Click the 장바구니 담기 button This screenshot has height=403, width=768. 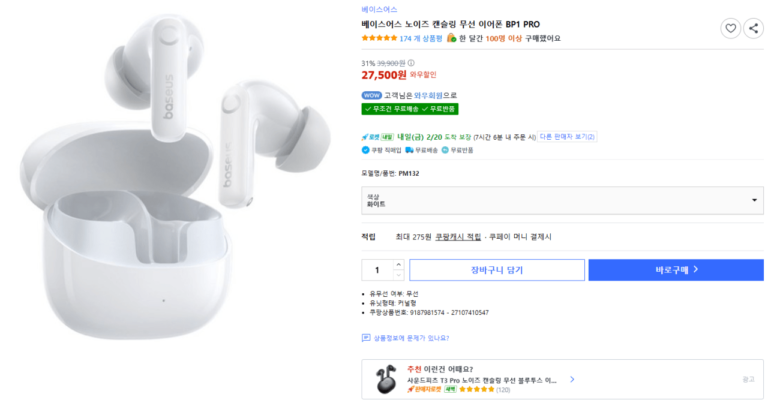[x=496, y=270]
